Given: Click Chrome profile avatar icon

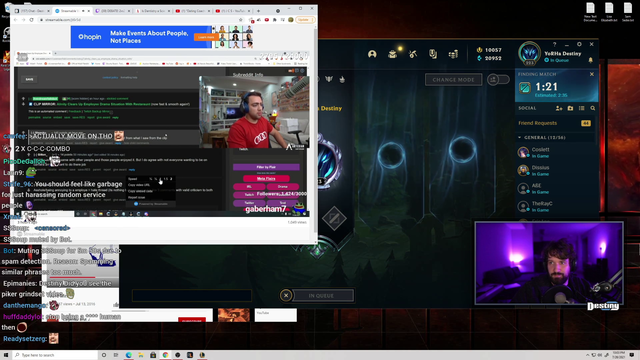Looking at the screenshot, I should (291, 20).
